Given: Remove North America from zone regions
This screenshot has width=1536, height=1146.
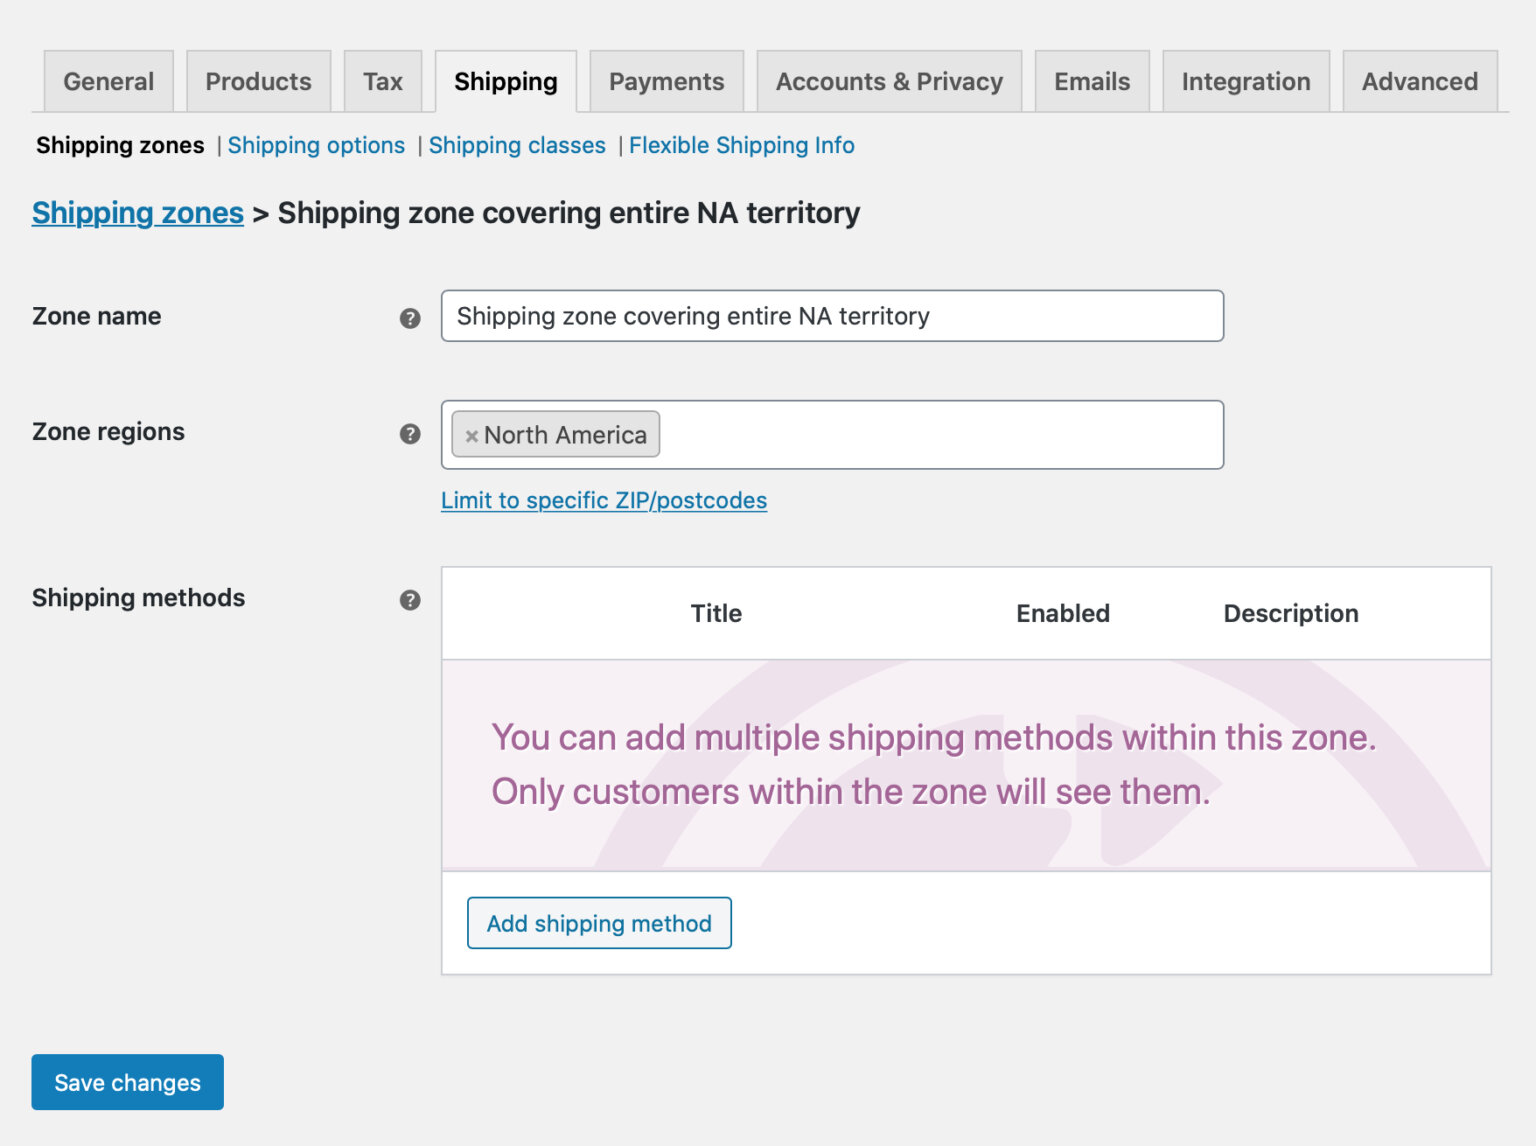Looking at the screenshot, I should [x=471, y=435].
